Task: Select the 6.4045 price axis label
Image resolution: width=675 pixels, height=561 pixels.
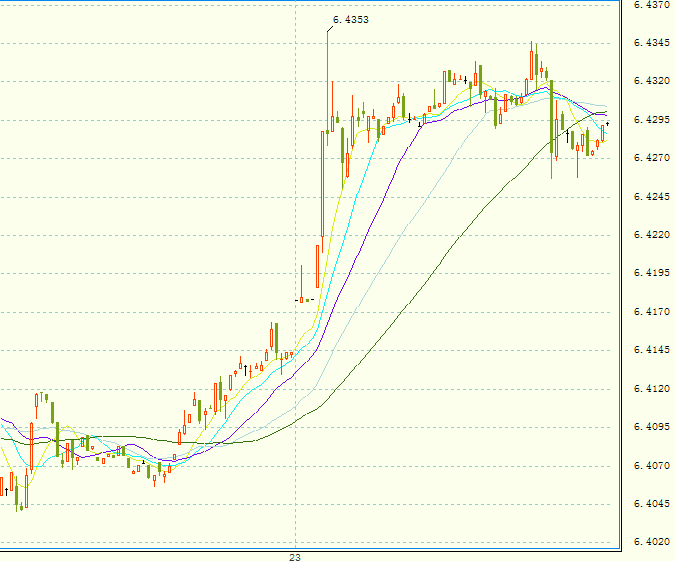Action: (652, 504)
